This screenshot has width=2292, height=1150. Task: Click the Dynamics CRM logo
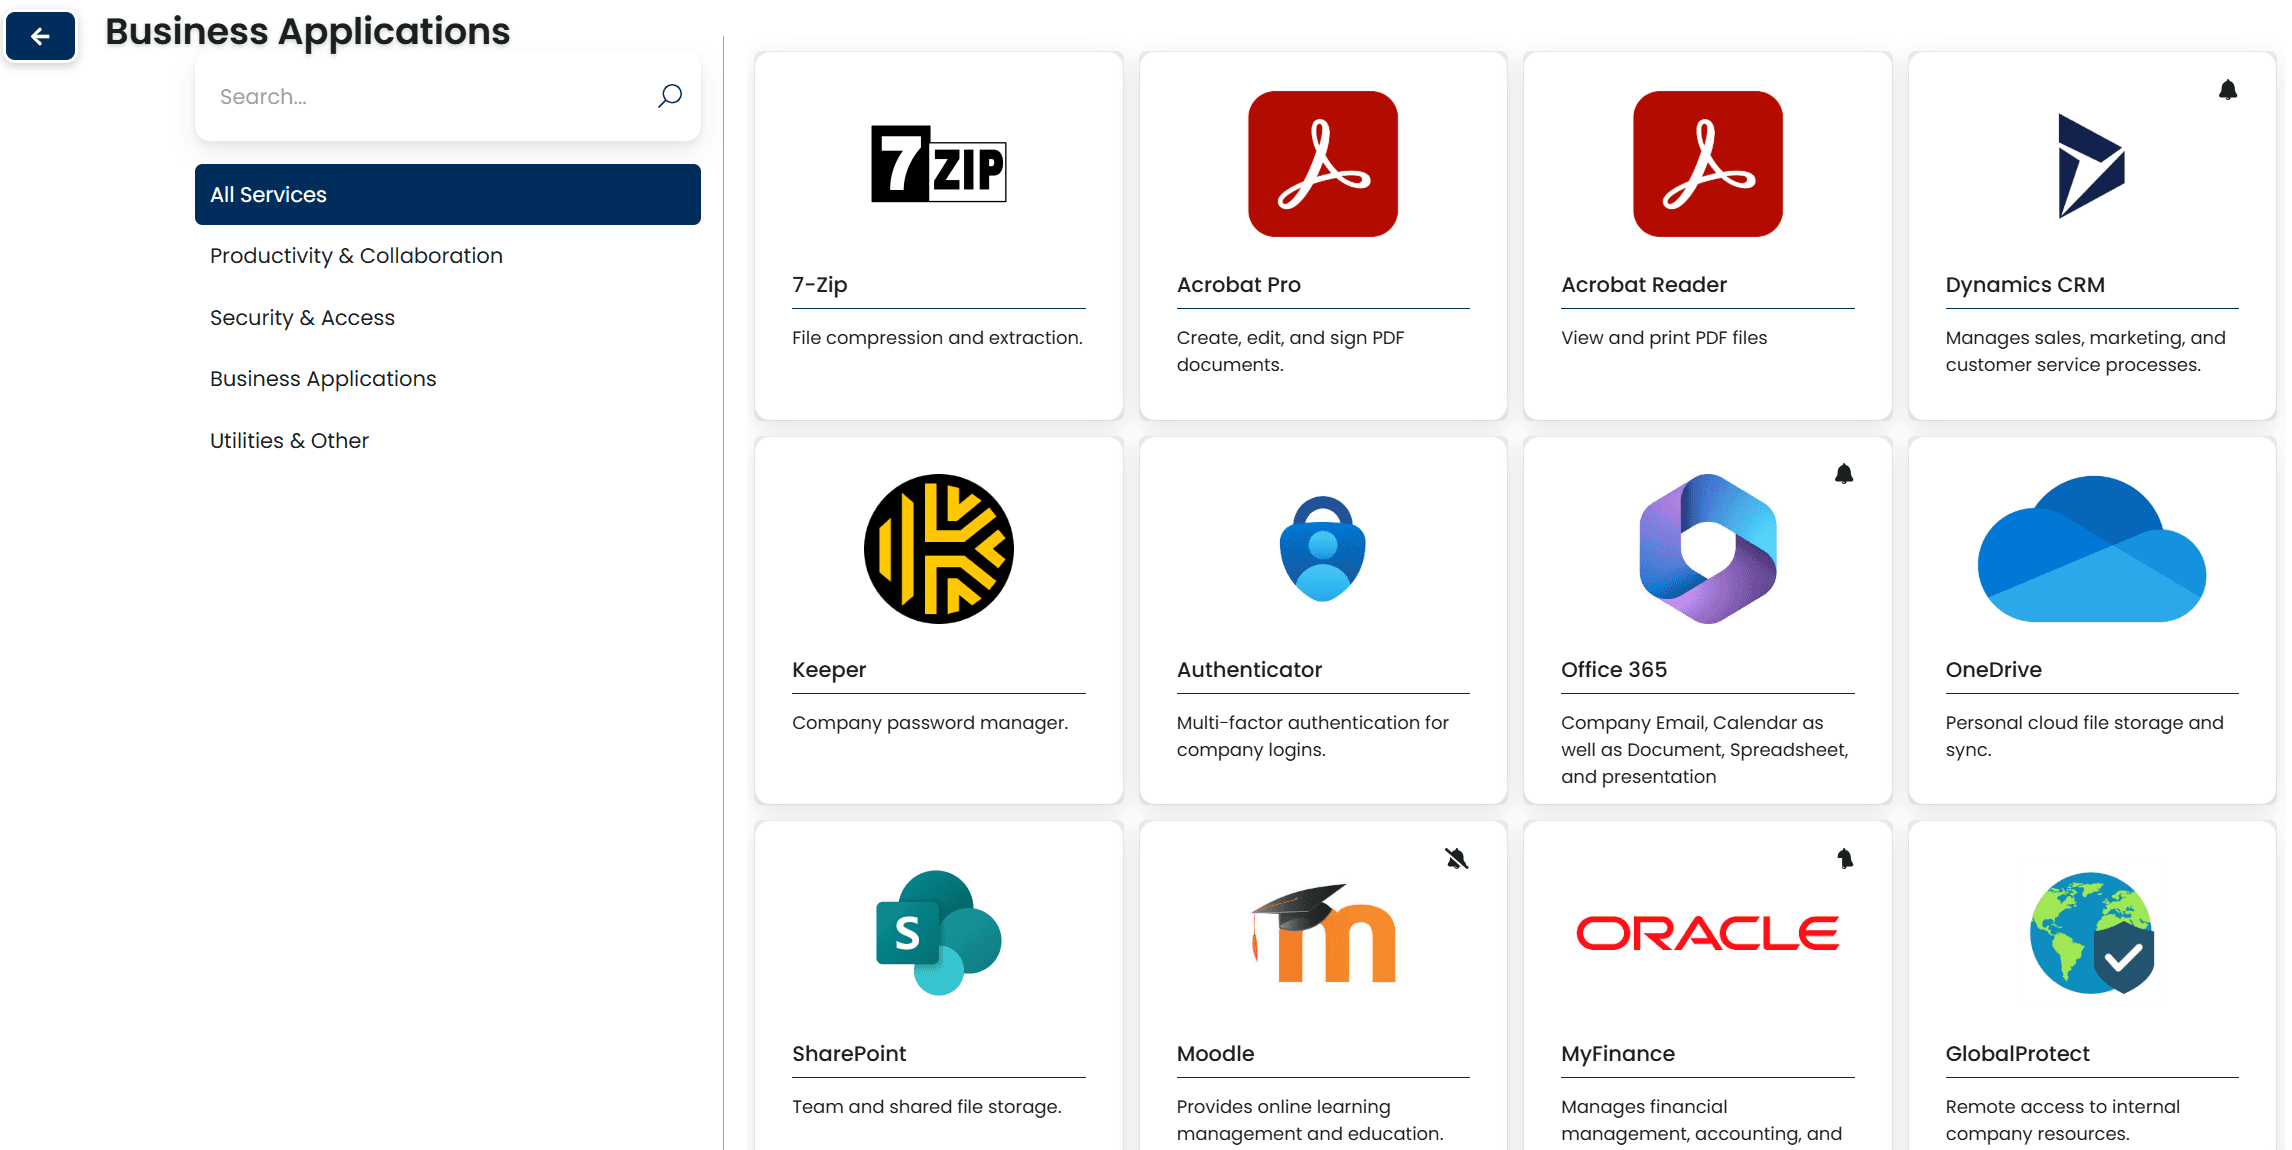pyautogui.click(x=2091, y=166)
